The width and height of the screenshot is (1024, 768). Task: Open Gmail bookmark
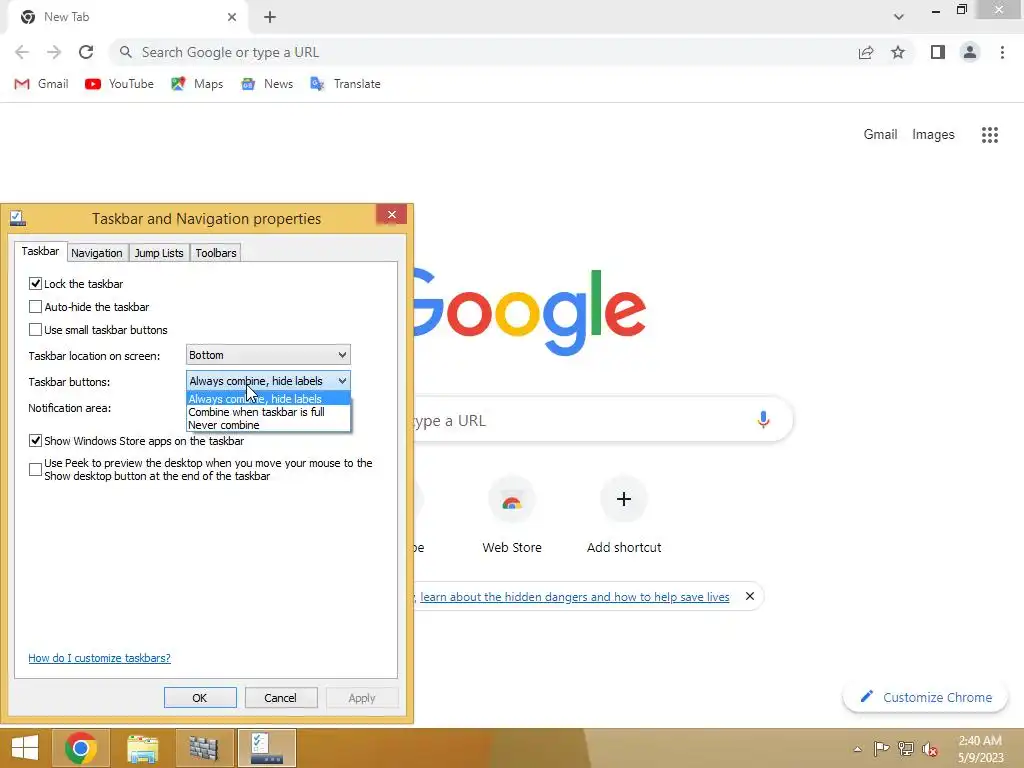41,84
